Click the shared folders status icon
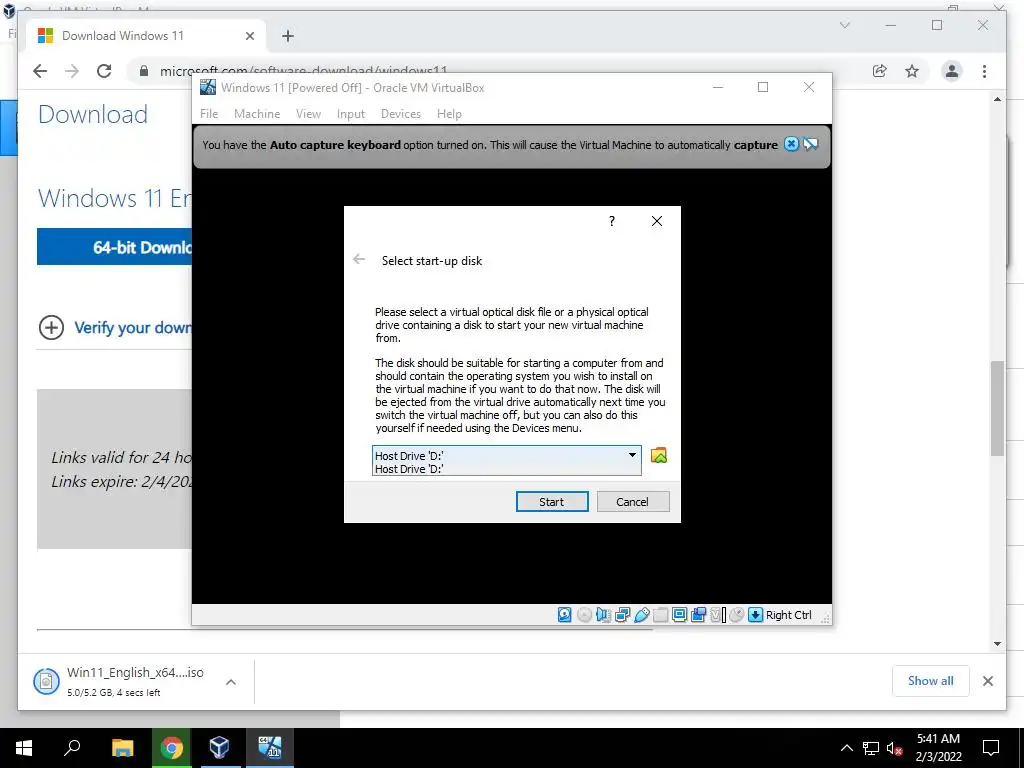 pos(660,615)
